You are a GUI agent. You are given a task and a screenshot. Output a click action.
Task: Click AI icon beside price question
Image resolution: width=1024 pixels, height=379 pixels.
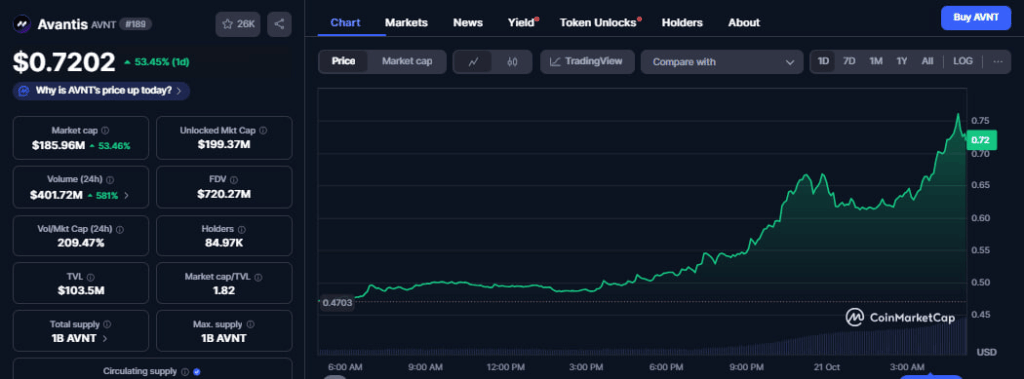[24, 91]
